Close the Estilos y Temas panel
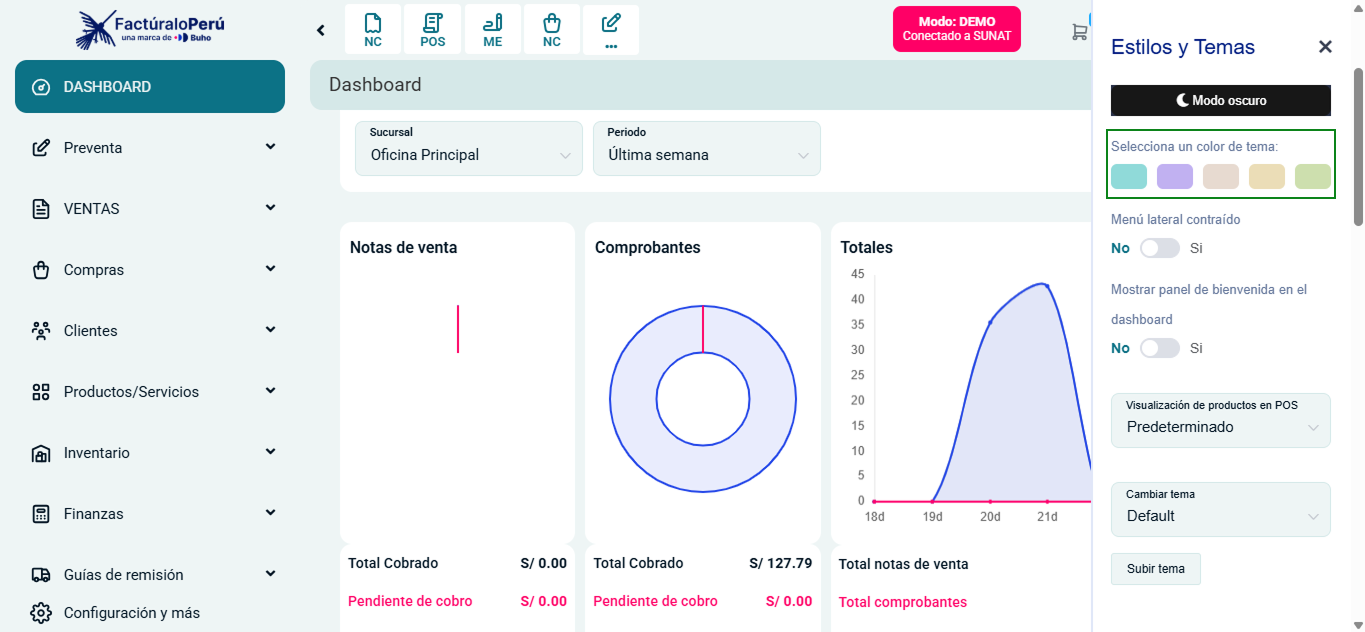 [1325, 47]
